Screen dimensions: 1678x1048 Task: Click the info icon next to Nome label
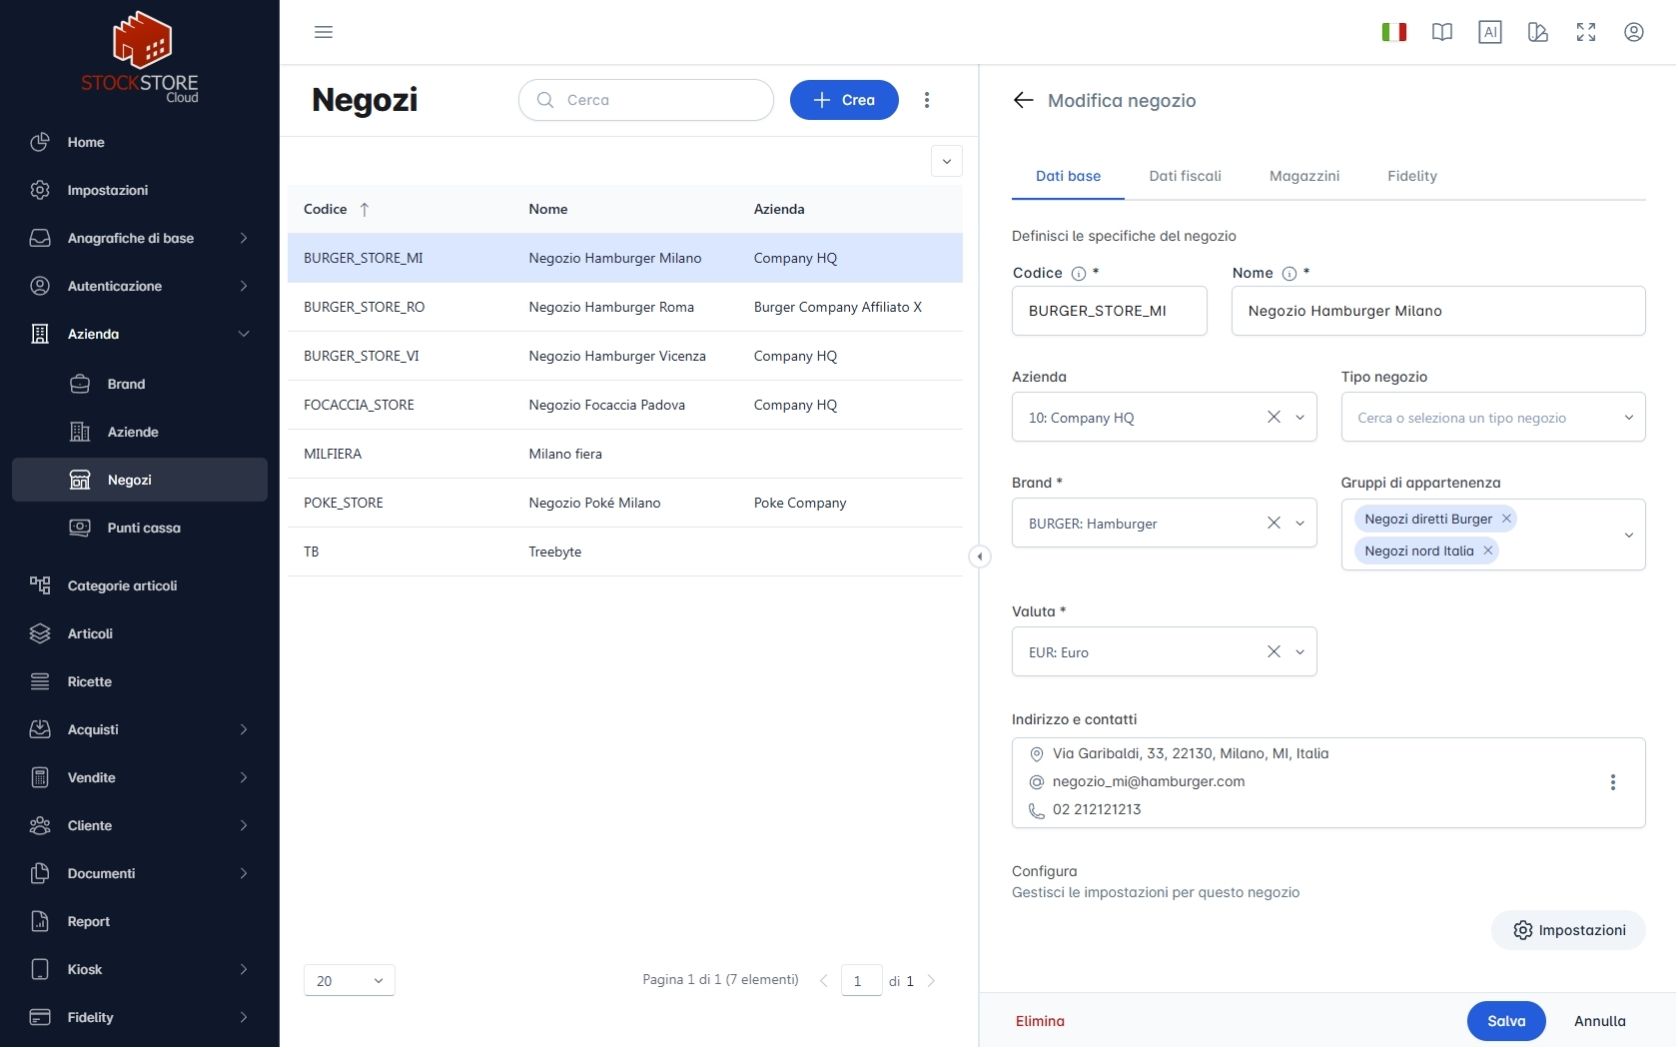click(x=1289, y=274)
